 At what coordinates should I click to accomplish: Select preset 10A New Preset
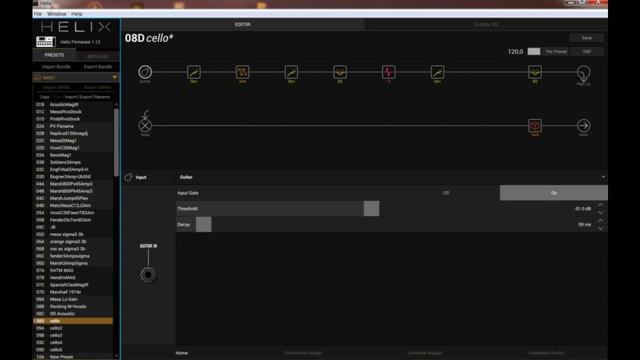[x=73, y=357]
